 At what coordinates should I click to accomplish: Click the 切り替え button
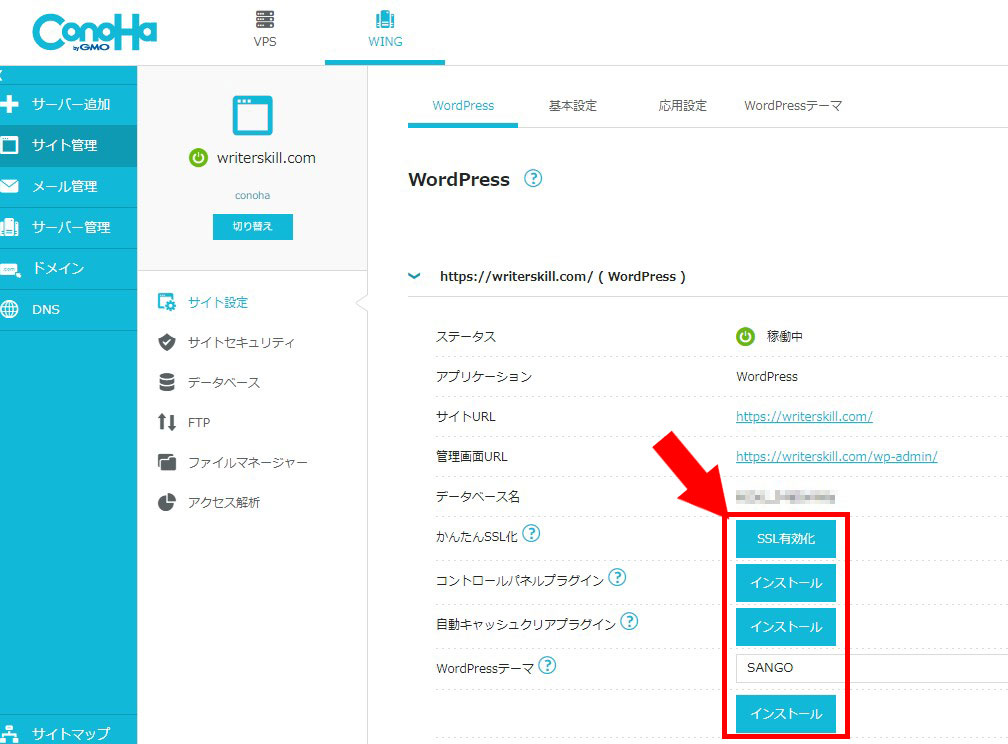tap(253, 226)
